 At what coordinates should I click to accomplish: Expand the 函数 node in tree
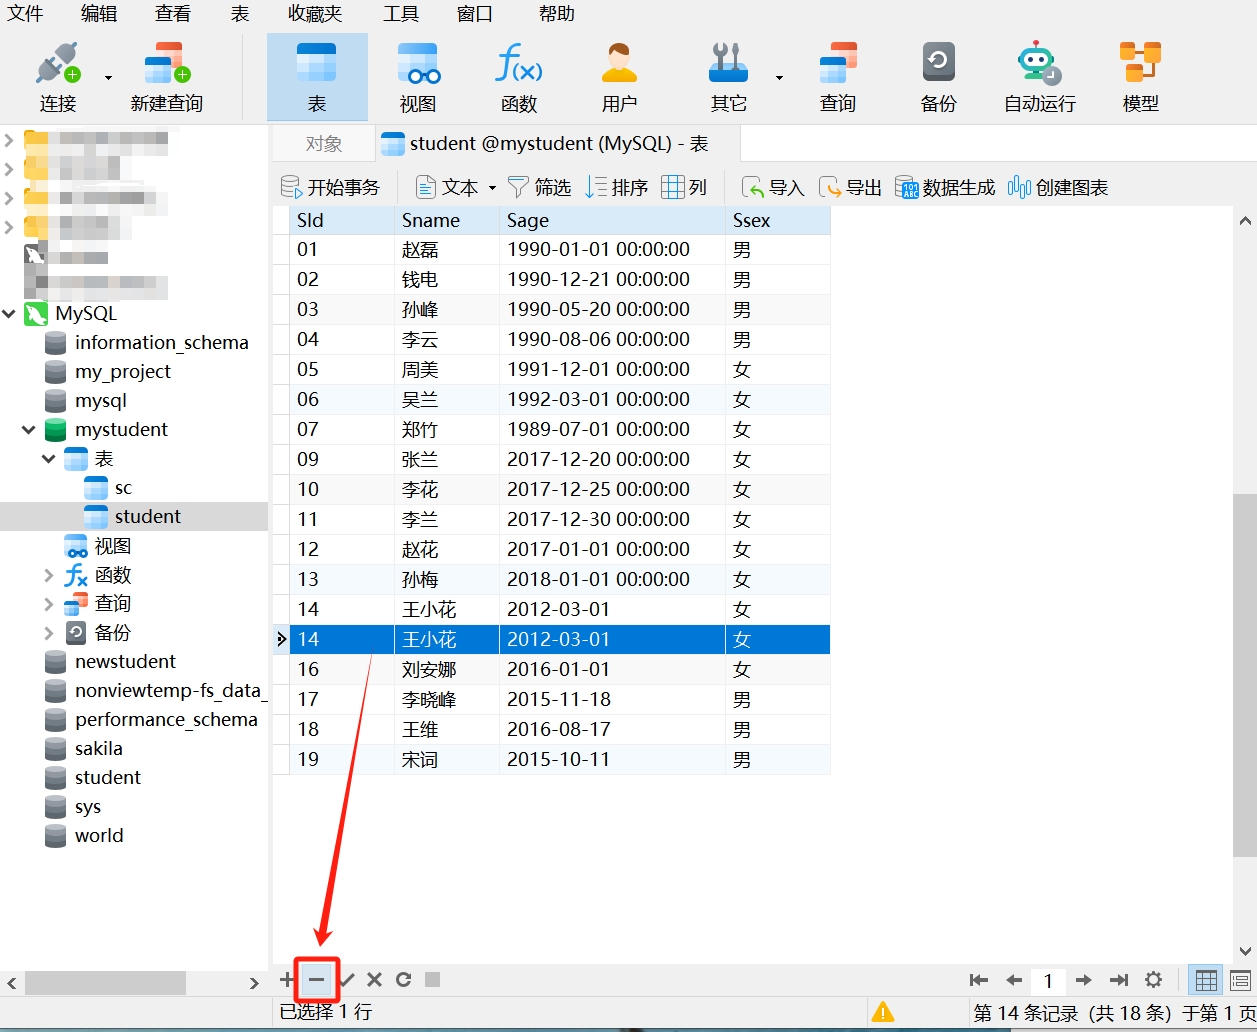(48, 575)
